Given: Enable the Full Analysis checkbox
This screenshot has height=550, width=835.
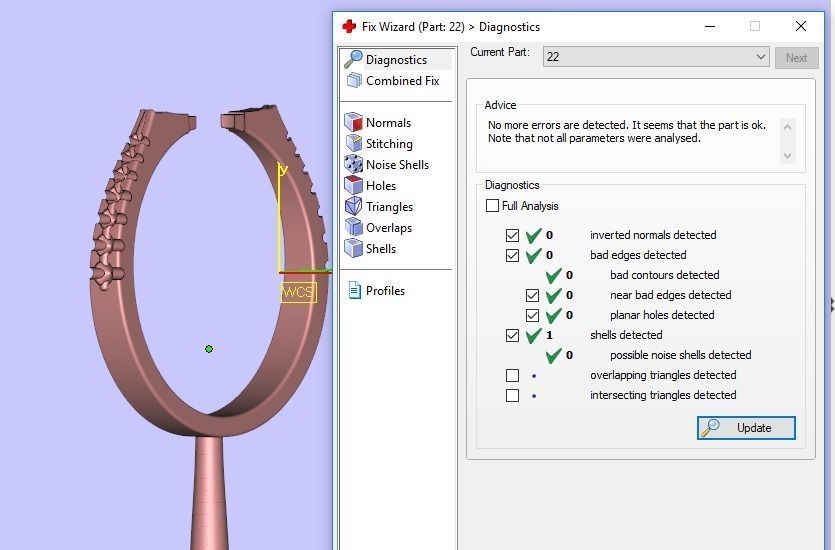Looking at the screenshot, I should click(493, 206).
